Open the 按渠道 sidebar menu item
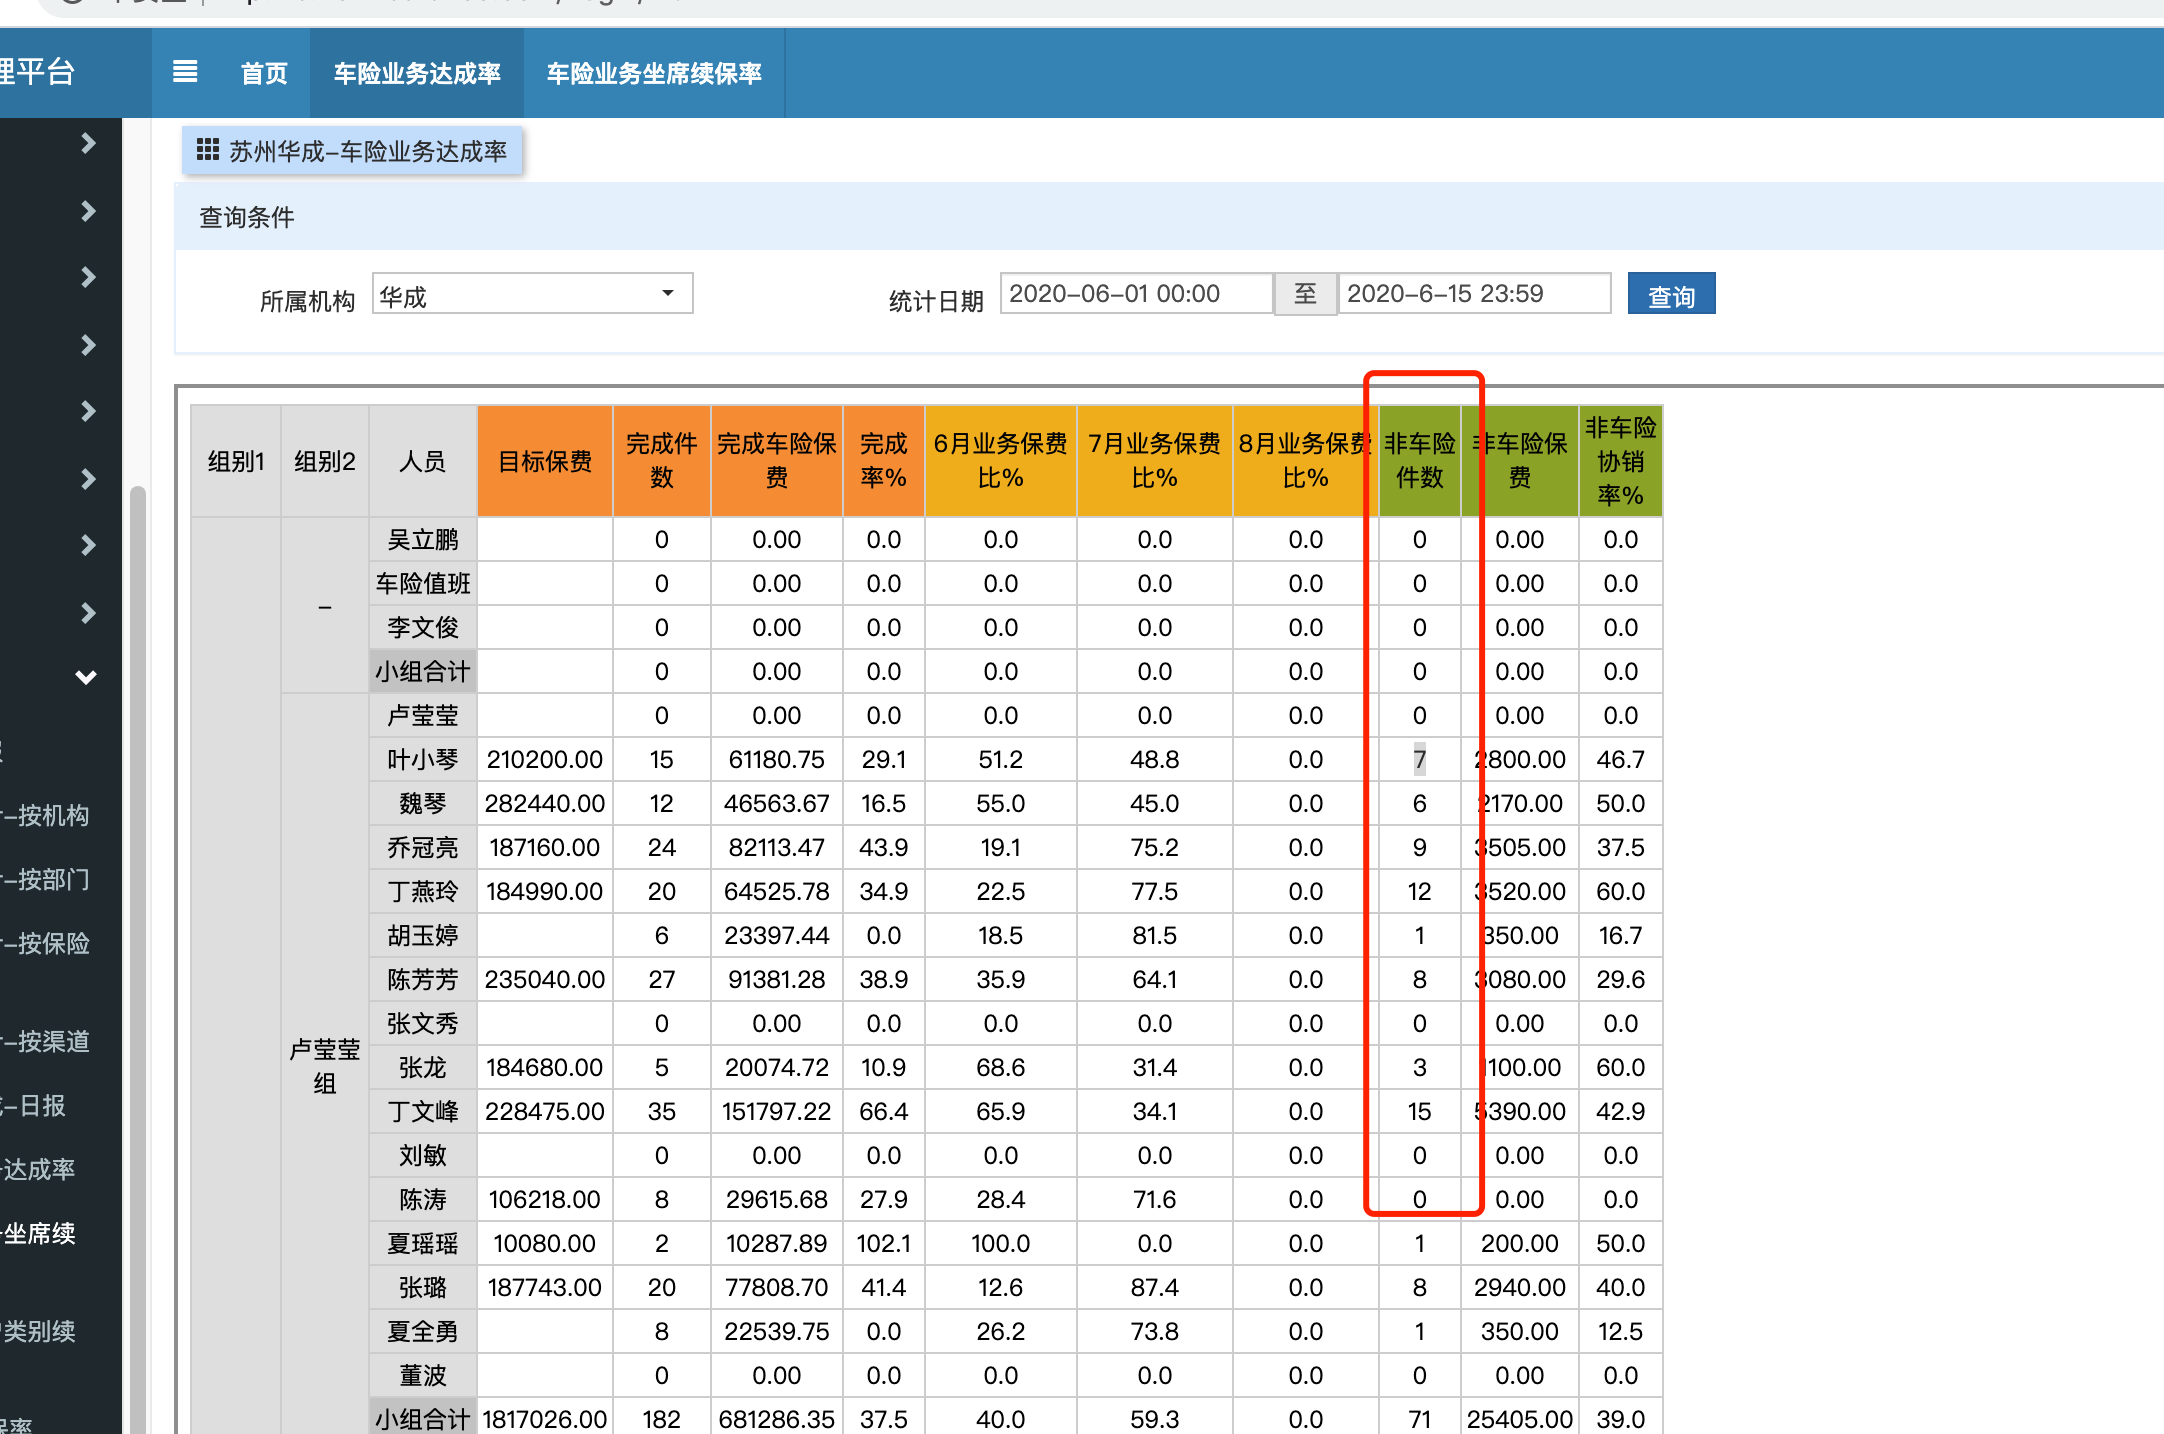The image size is (2164, 1434). coord(47,1041)
